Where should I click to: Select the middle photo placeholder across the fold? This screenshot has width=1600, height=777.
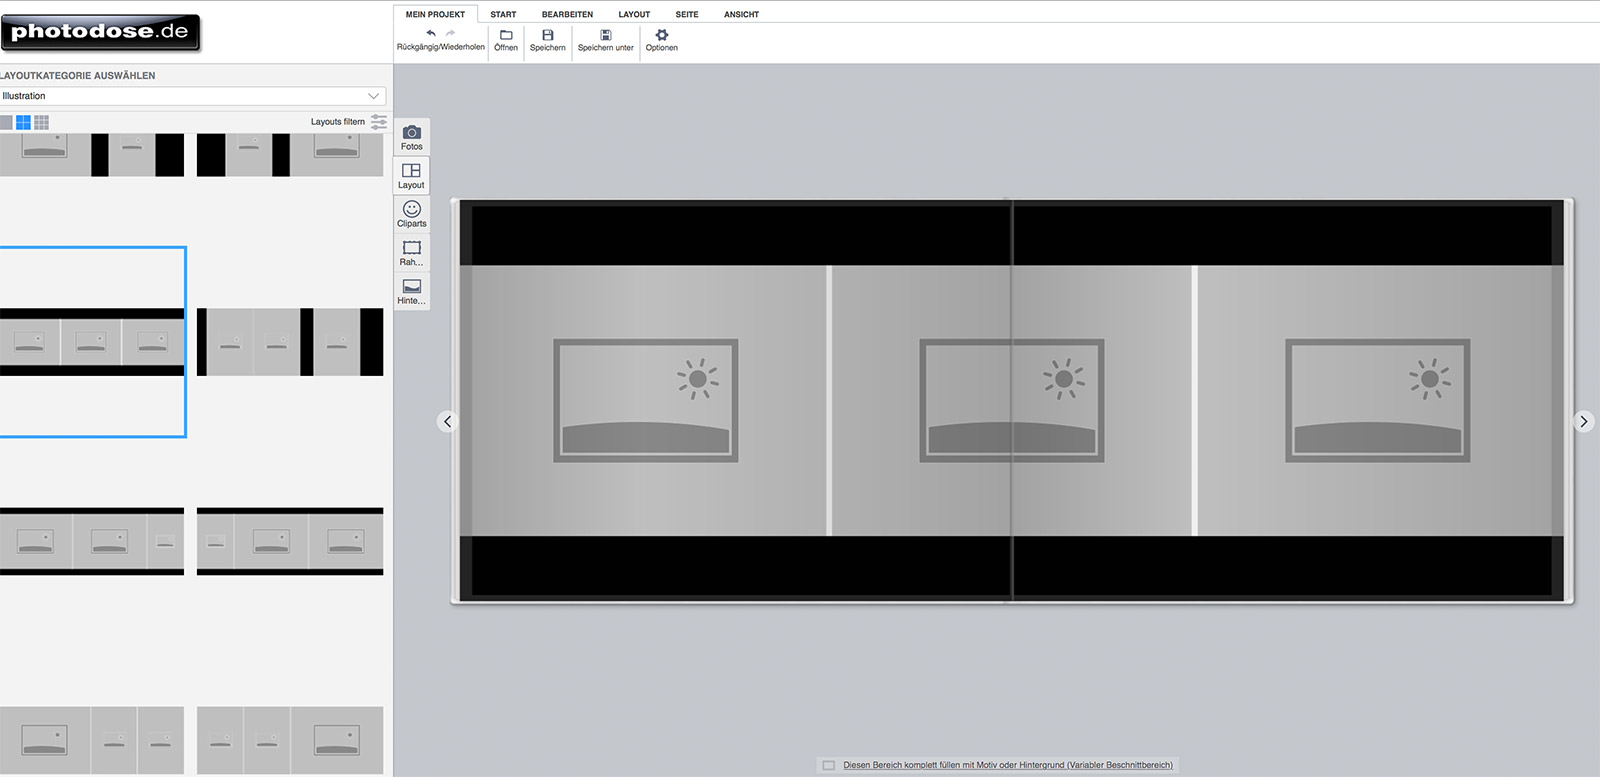pos(1012,400)
